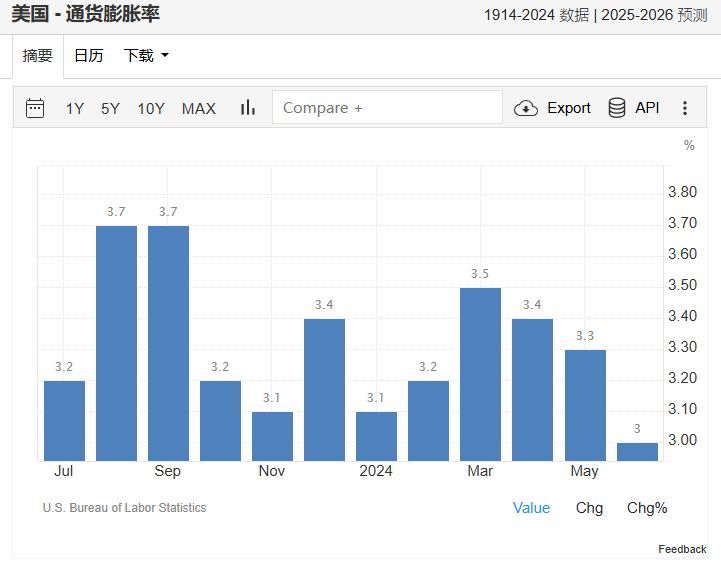
Task: Click the Export text label
Action: [x=569, y=108]
